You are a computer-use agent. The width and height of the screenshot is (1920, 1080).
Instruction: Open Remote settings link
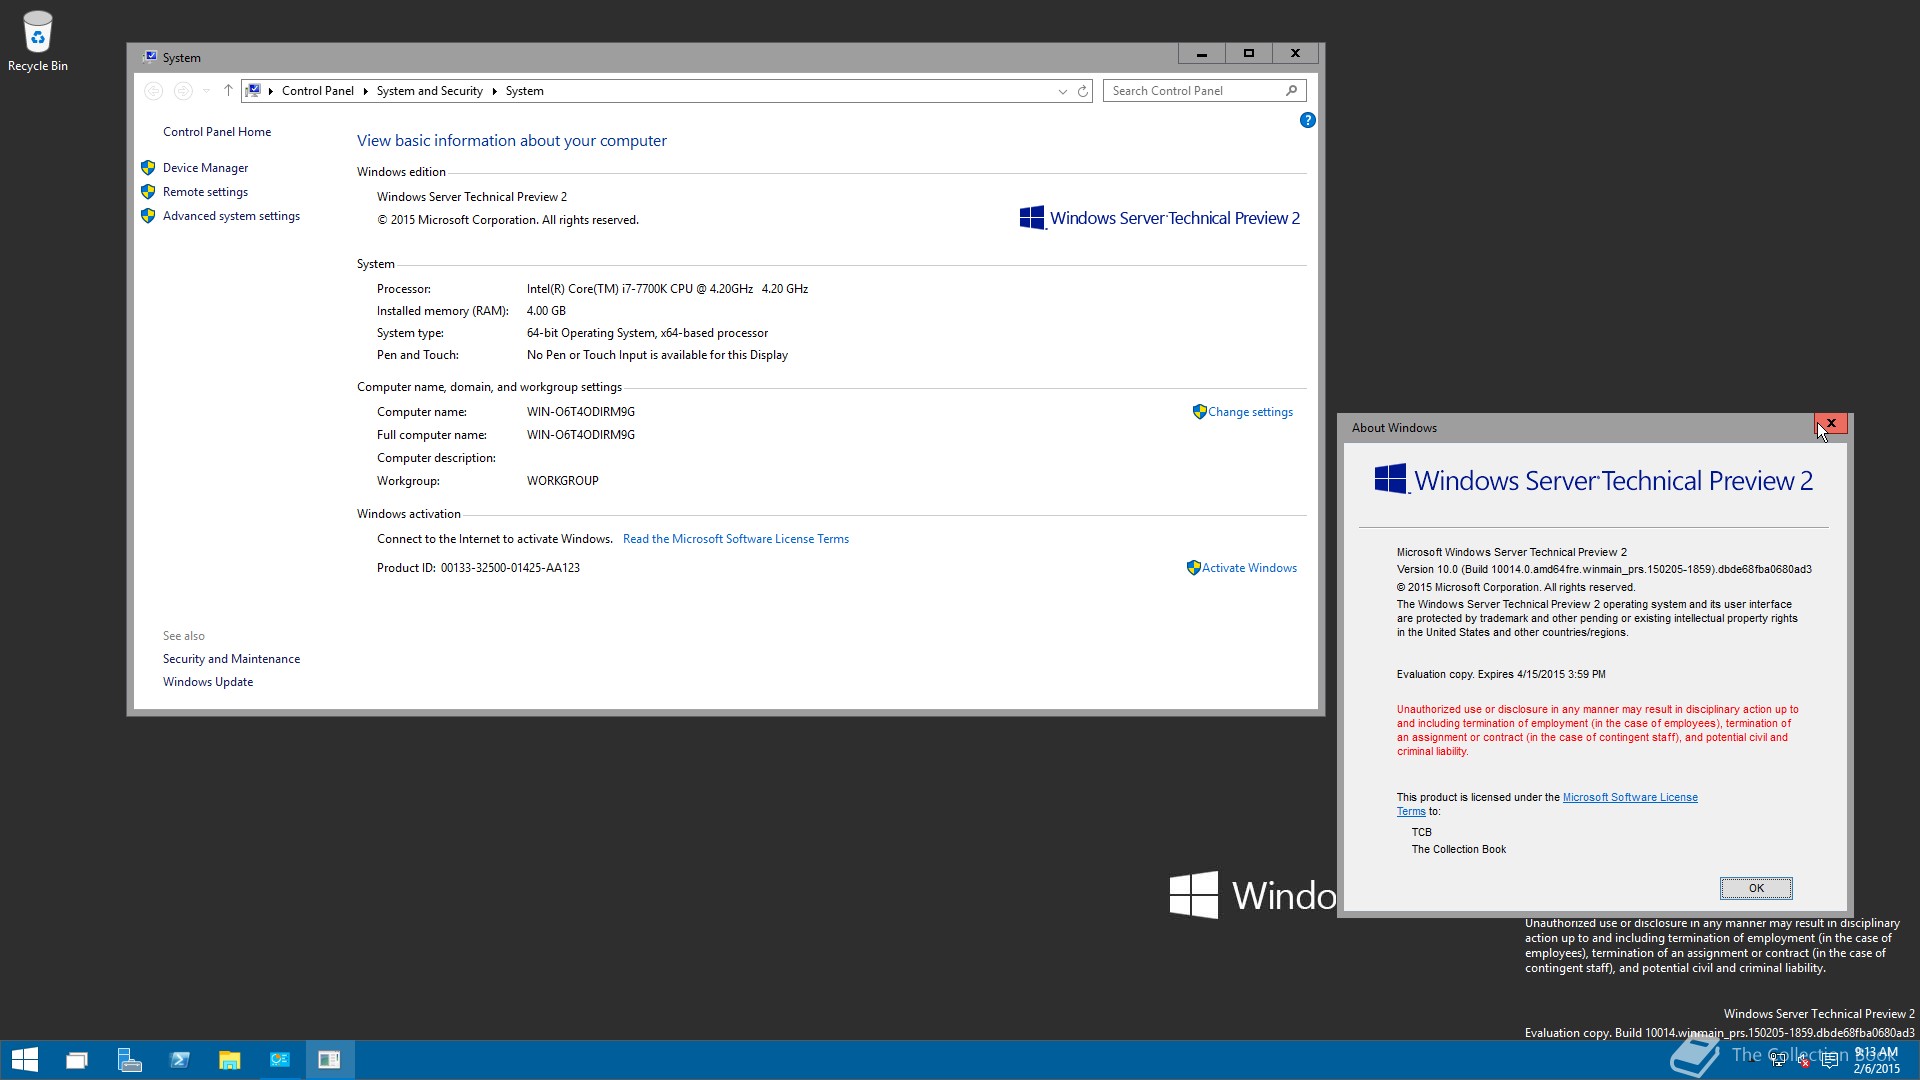pyautogui.click(x=205, y=192)
